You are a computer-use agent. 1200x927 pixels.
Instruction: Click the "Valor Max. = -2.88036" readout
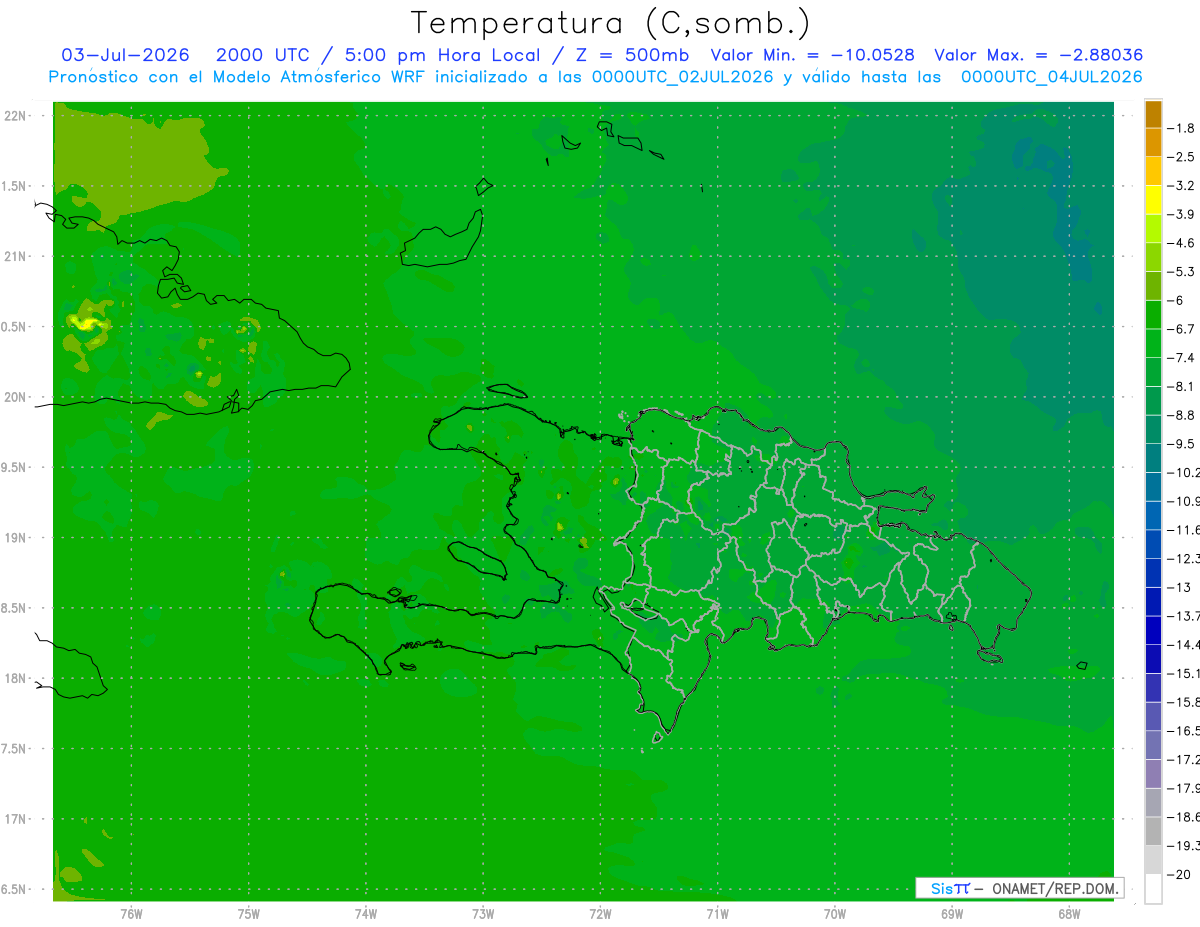point(1038,55)
